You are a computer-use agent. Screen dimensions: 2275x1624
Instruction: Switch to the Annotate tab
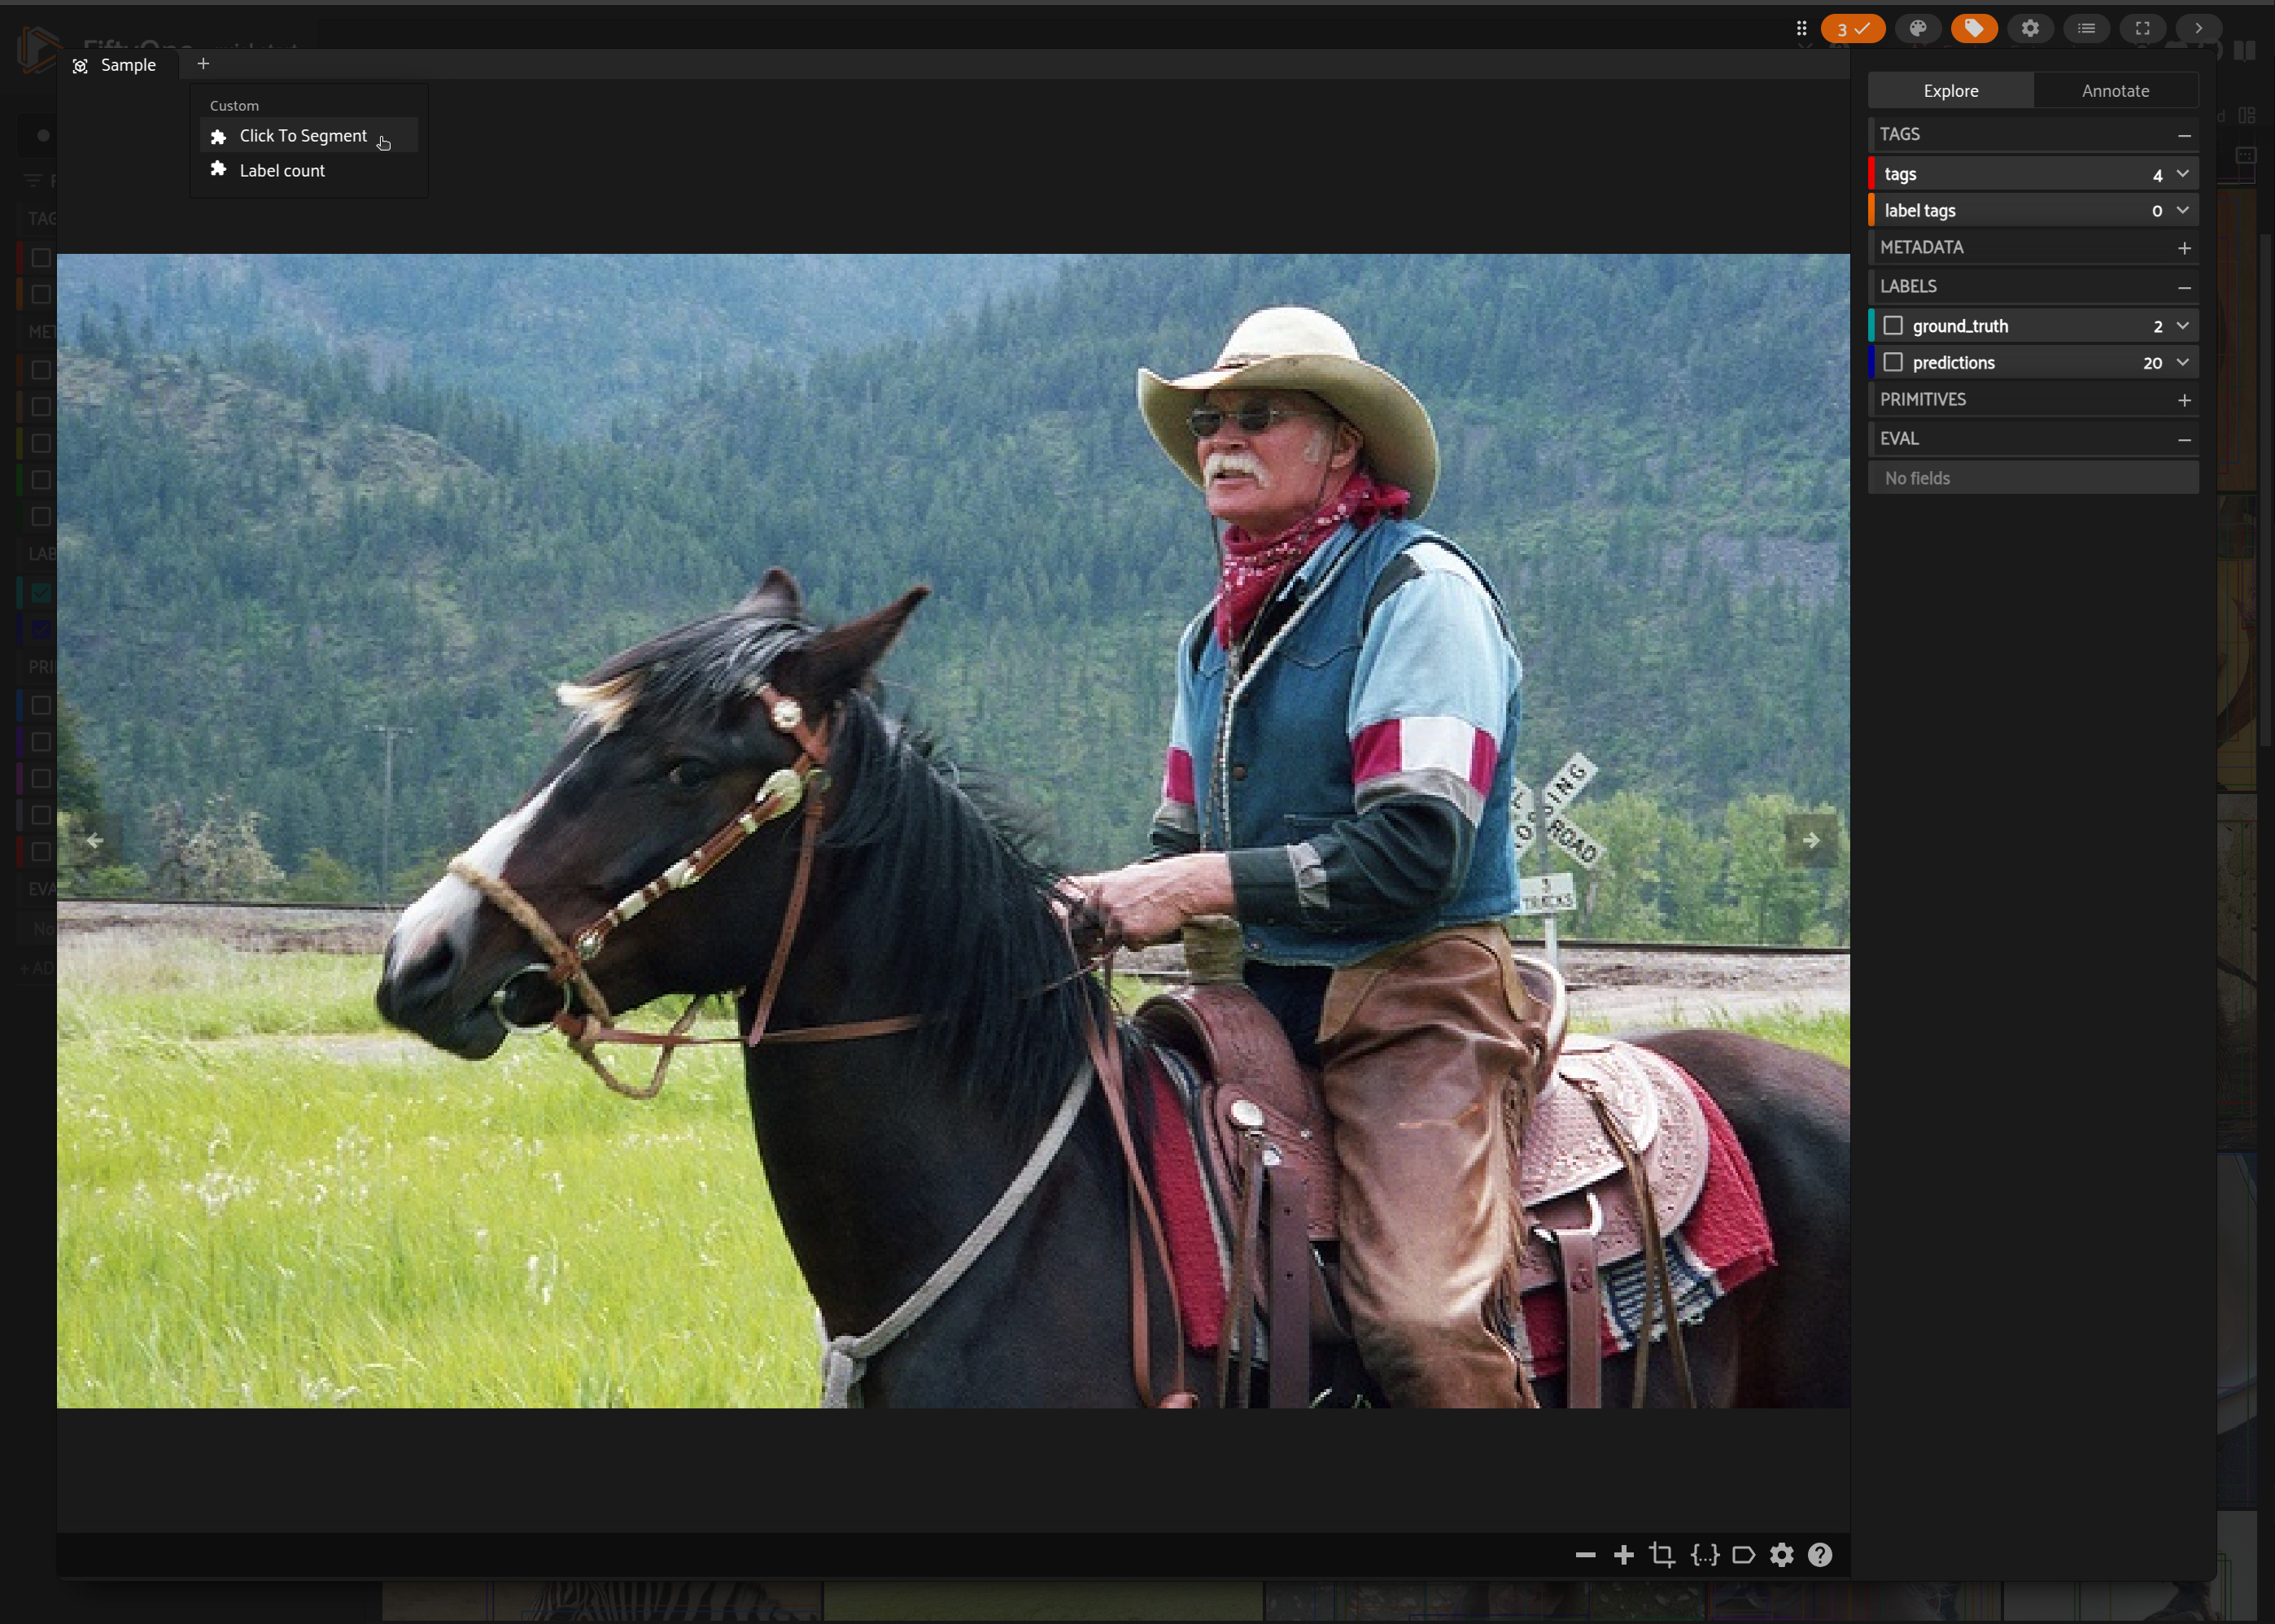(x=2115, y=91)
